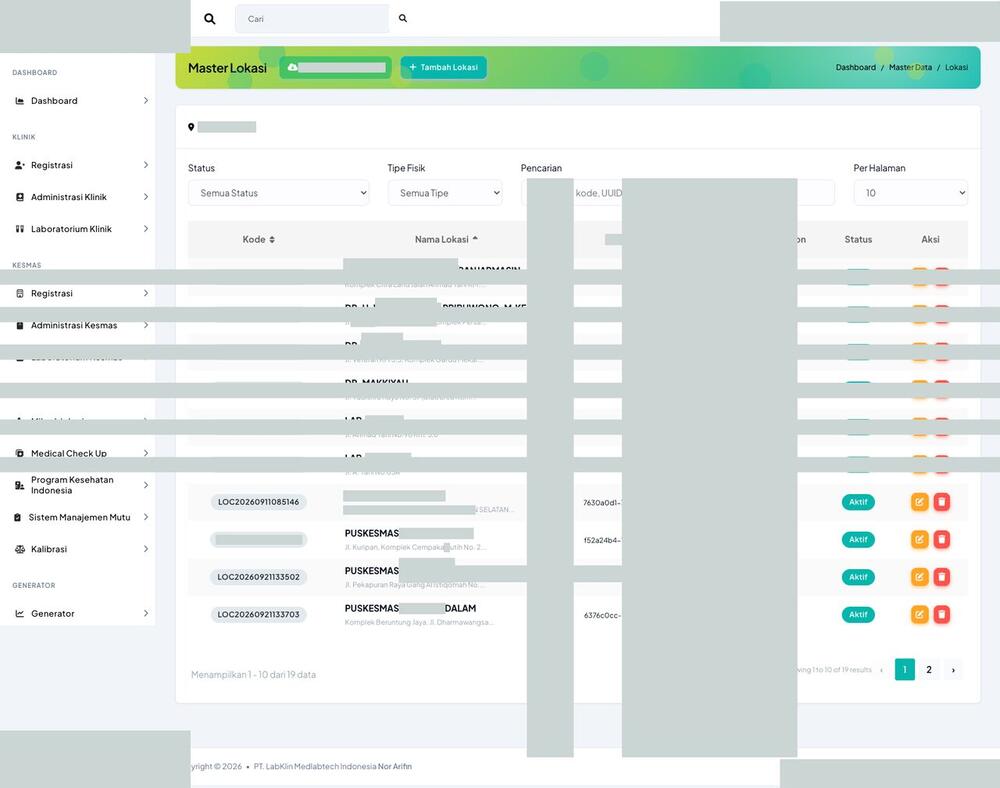Sort table by Kode column
This screenshot has width=1000, height=788.
258,239
